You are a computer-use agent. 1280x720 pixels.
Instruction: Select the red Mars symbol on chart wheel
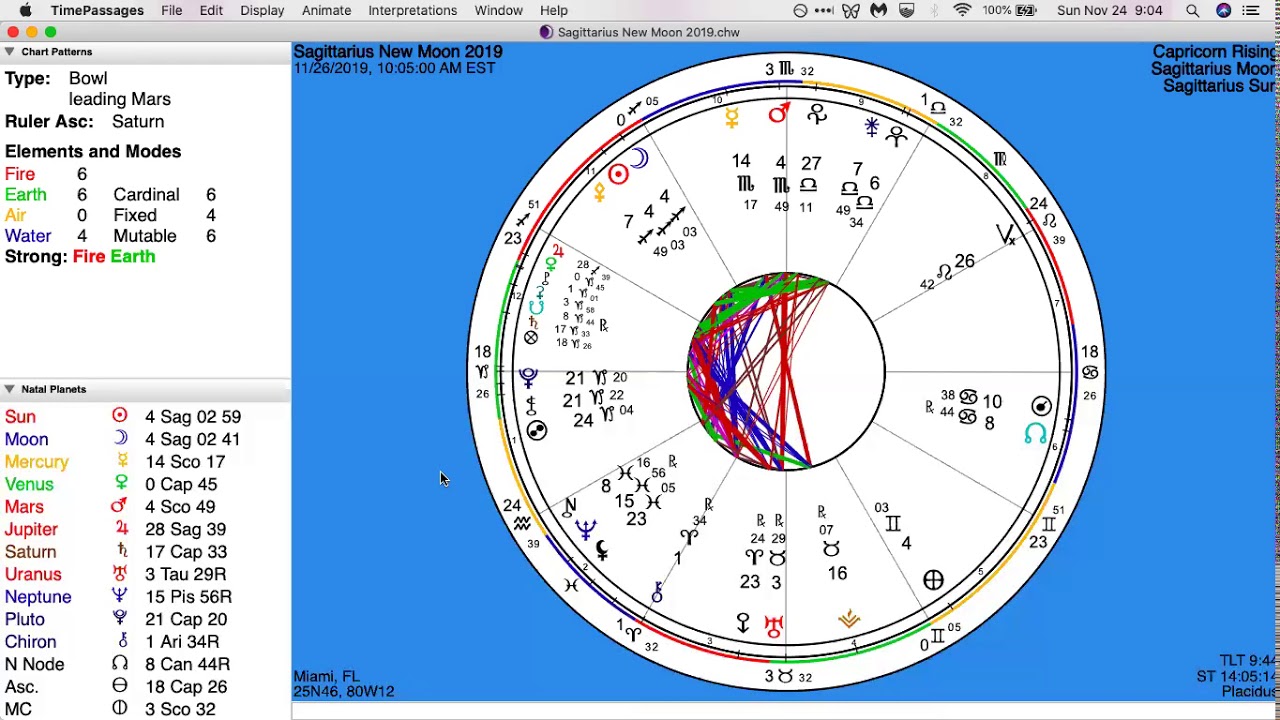point(779,114)
